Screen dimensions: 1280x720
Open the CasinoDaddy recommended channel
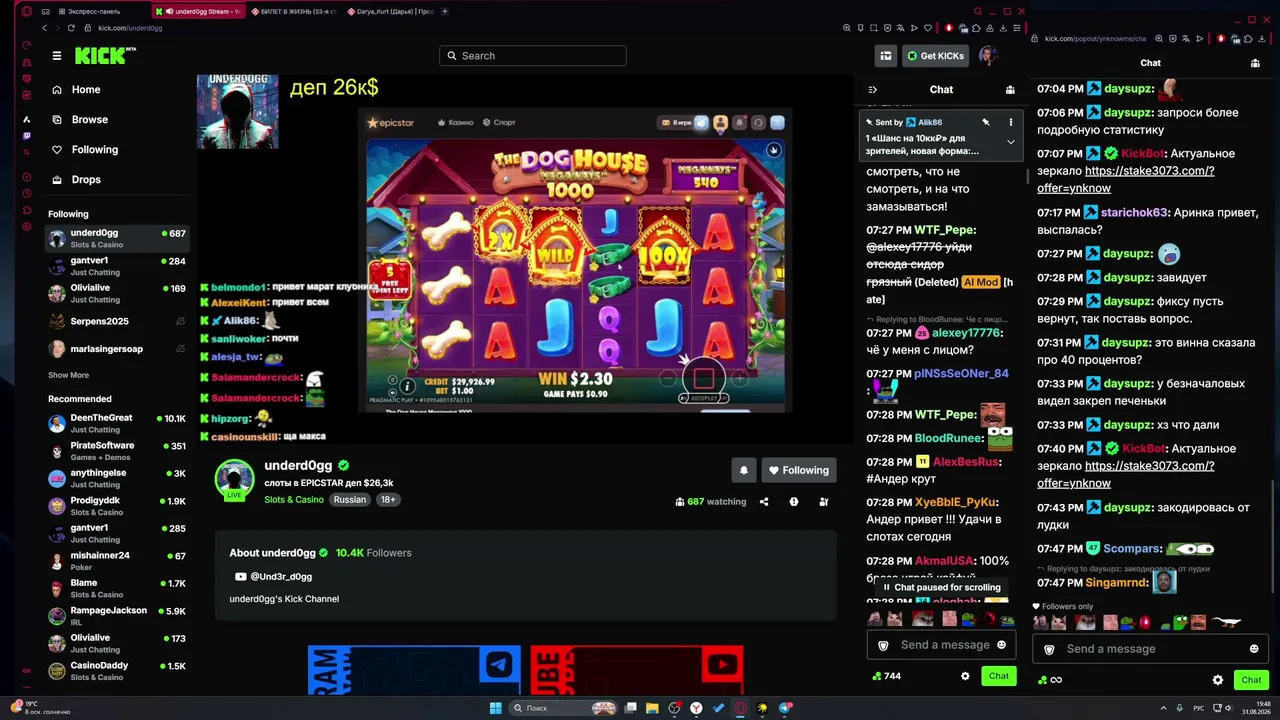point(116,671)
